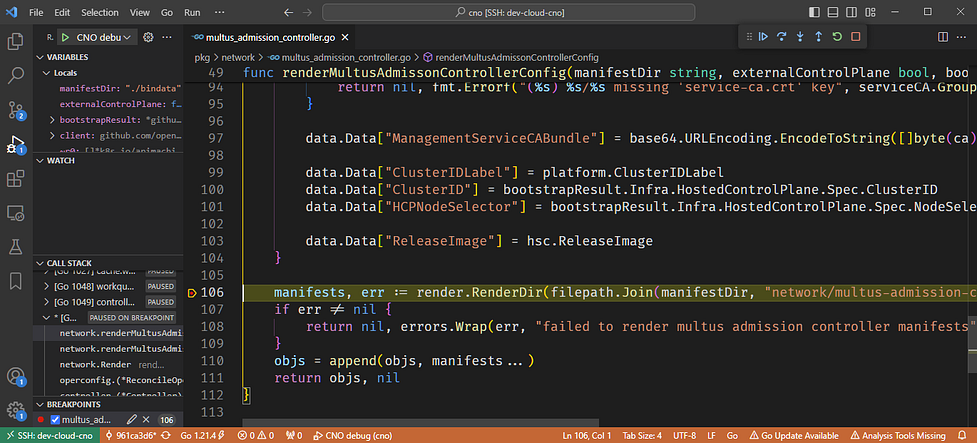Open launch.json via gear icon
This screenshot has width=977, height=443.
[148, 37]
